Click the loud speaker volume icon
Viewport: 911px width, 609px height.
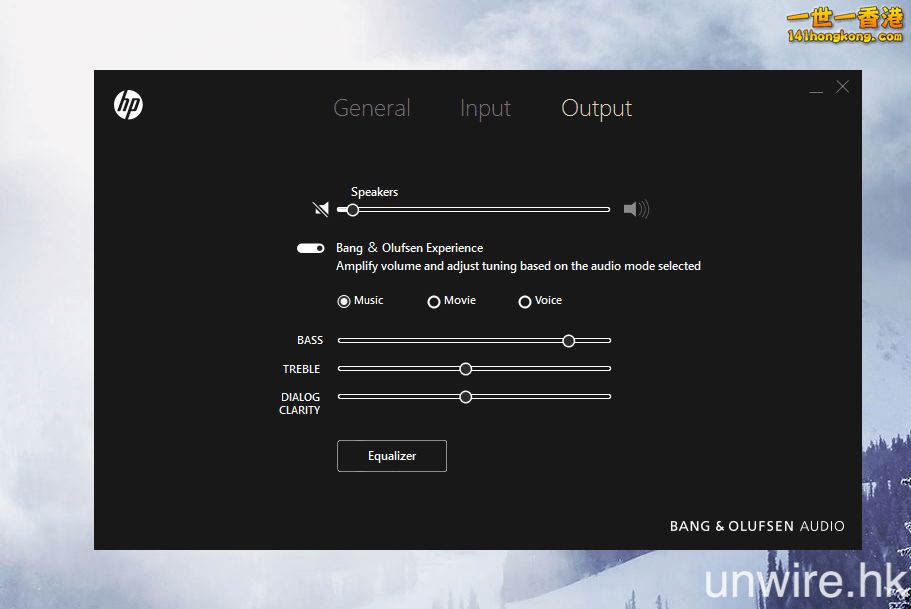pos(636,209)
